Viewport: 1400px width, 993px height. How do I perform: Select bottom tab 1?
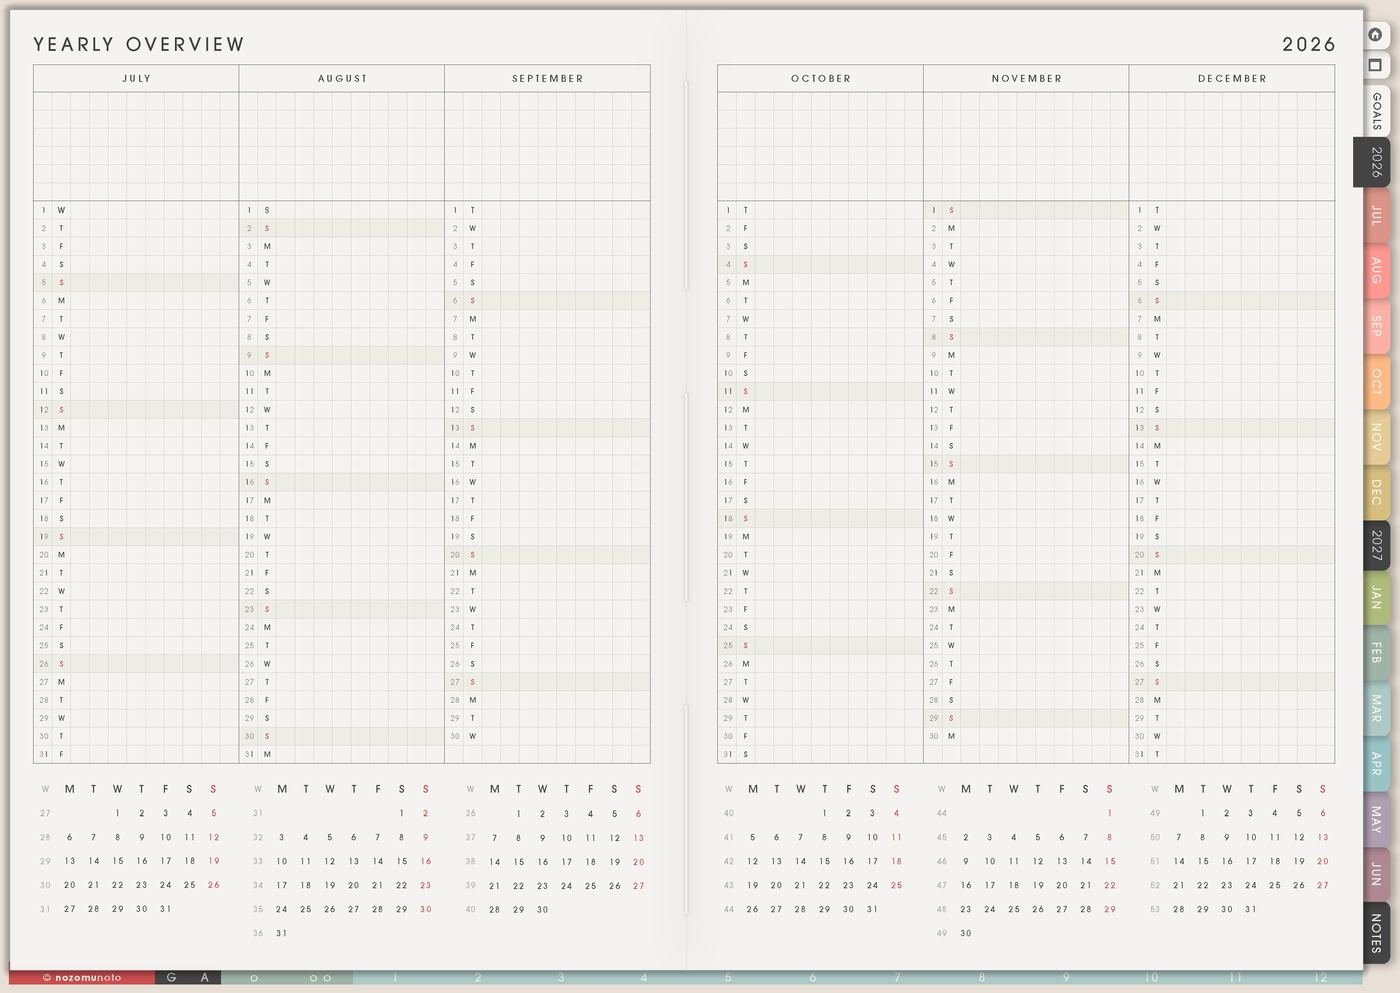[395, 977]
